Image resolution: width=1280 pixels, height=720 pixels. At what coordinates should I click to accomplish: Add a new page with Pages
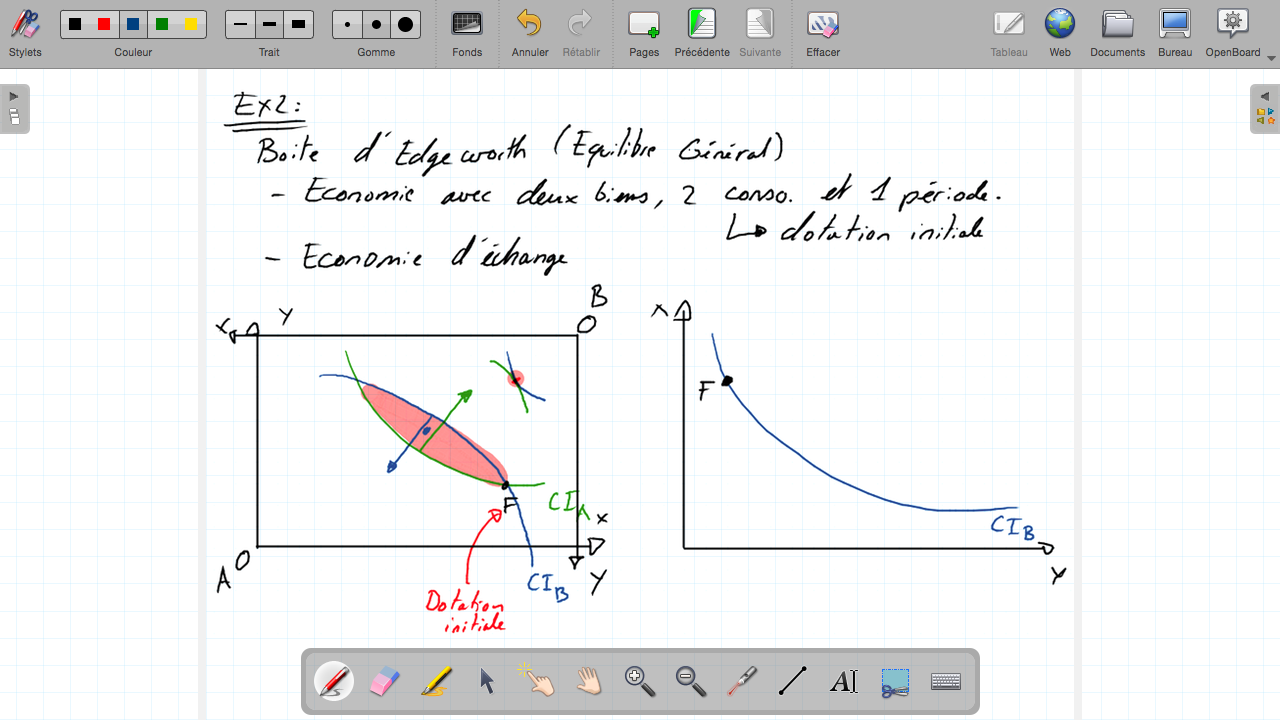644,34
